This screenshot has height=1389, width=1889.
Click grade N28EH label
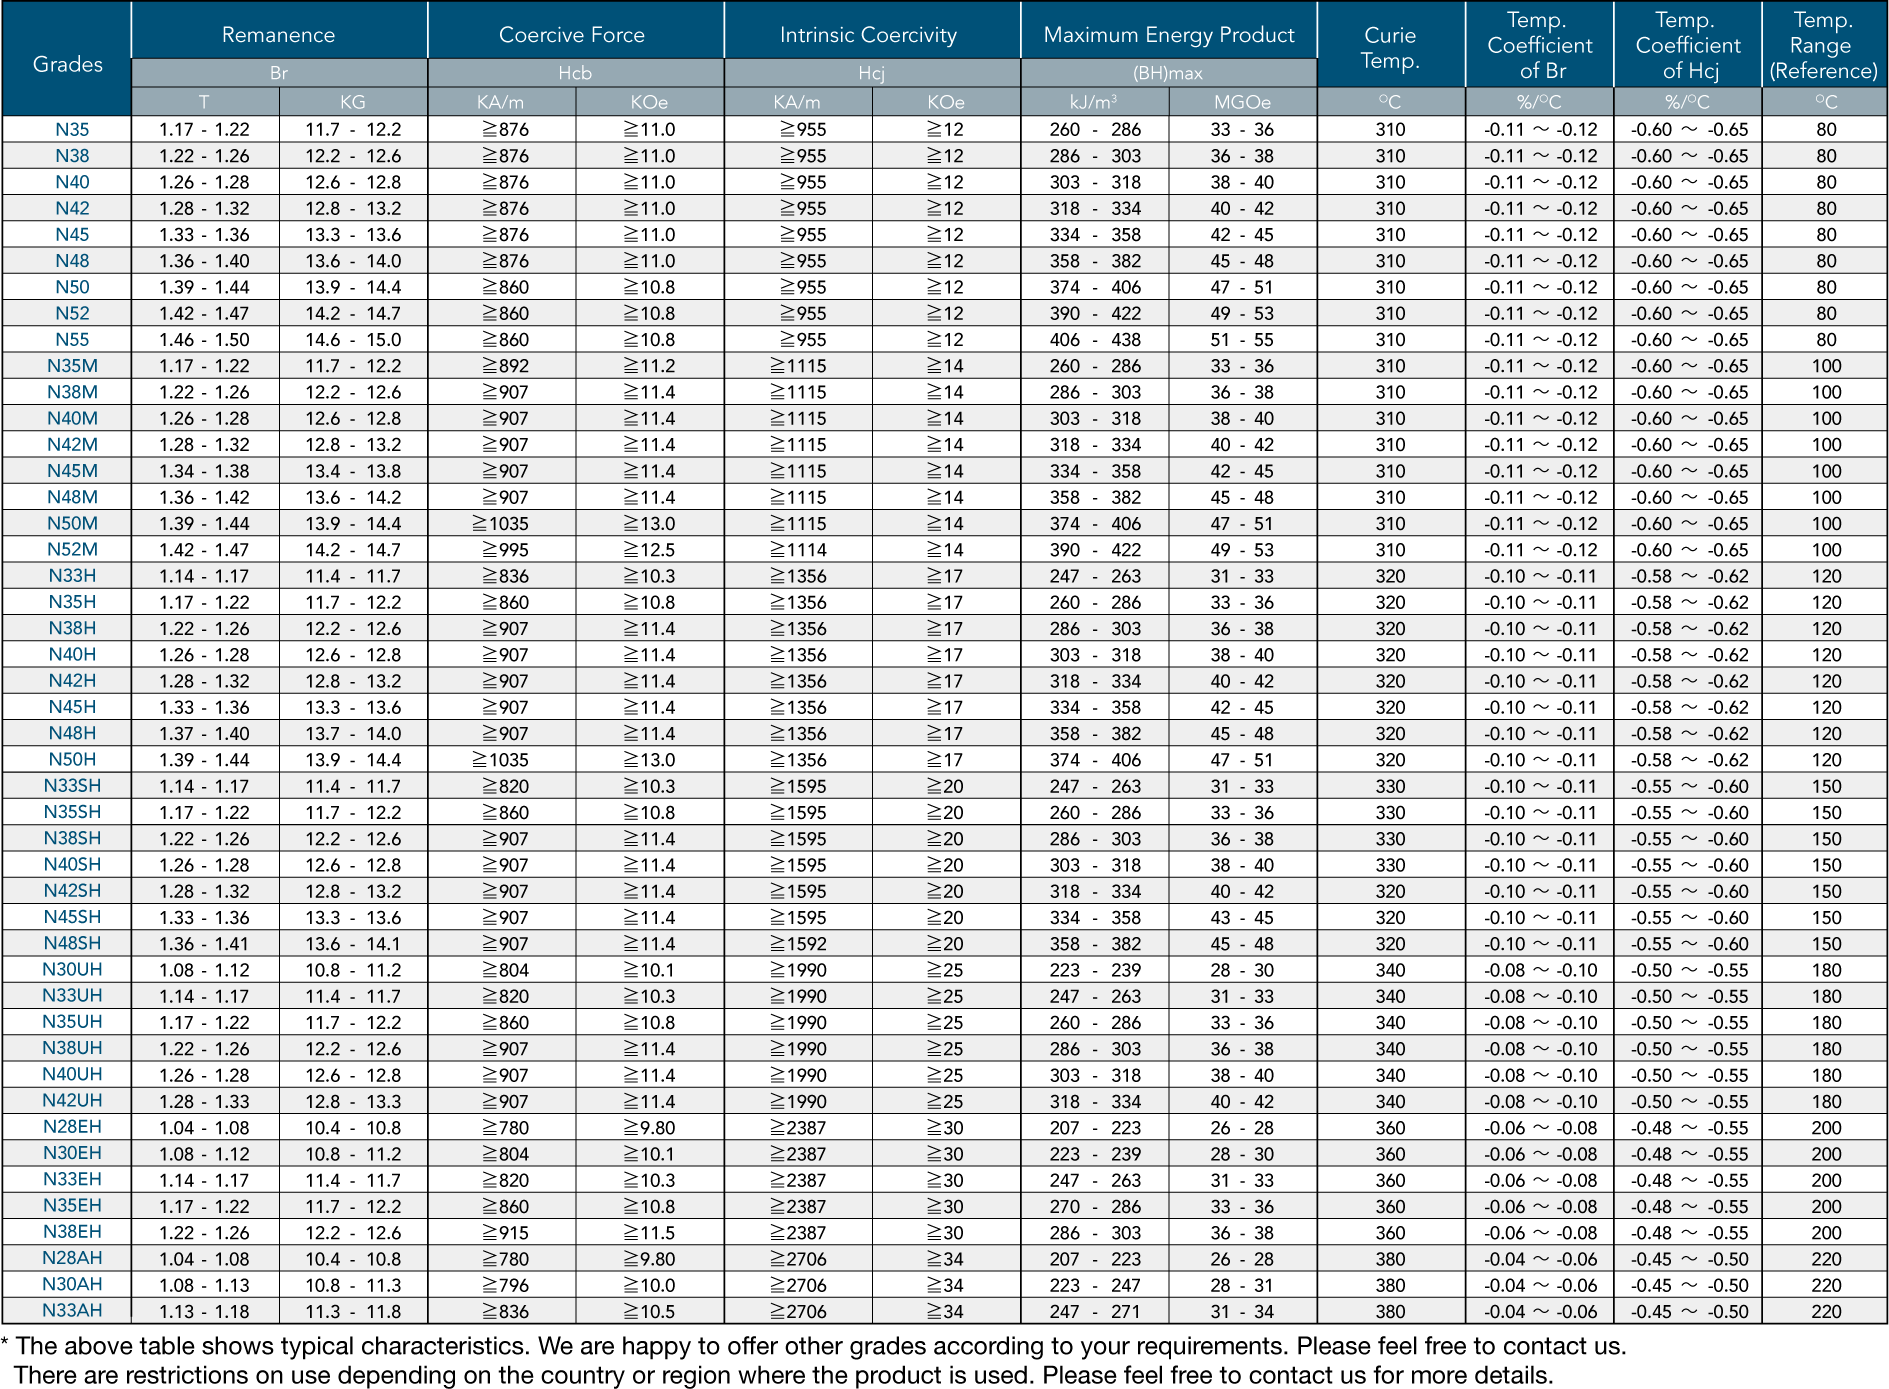click(72, 1127)
